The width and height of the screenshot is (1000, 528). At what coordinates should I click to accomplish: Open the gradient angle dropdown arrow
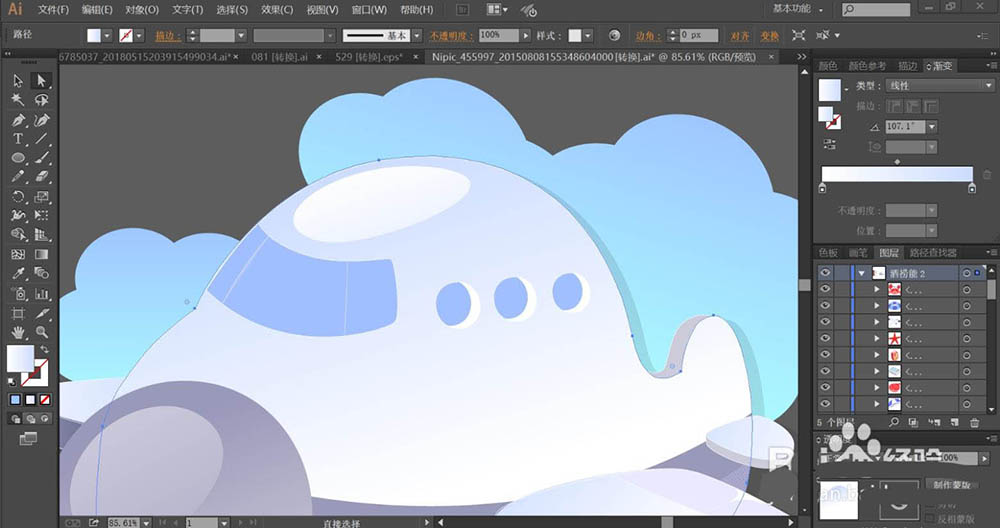pyautogui.click(x=932, y=127)
